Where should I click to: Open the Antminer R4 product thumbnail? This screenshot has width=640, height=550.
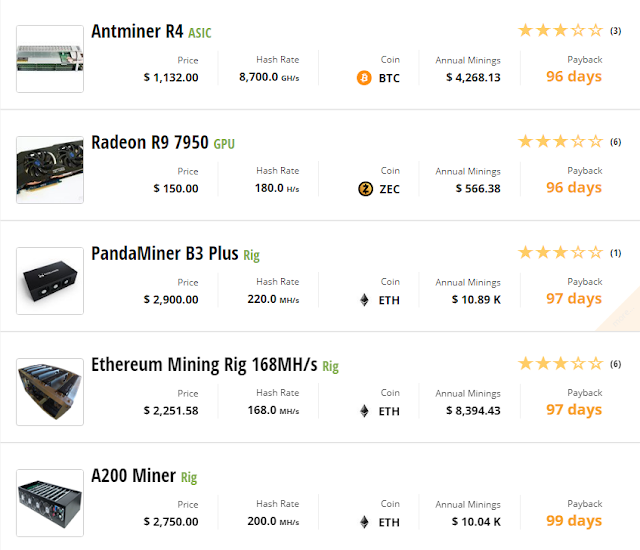(50, 59)
